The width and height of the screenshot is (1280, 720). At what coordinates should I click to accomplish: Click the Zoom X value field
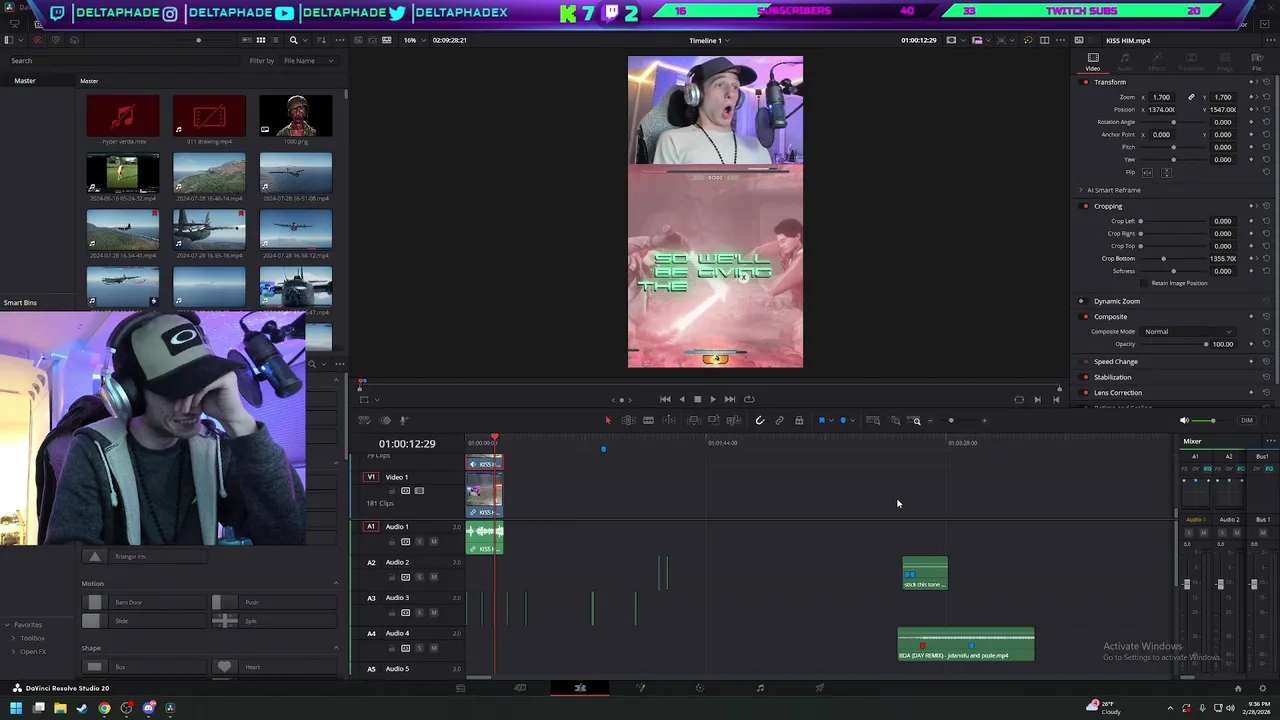tap(1162, 97)
